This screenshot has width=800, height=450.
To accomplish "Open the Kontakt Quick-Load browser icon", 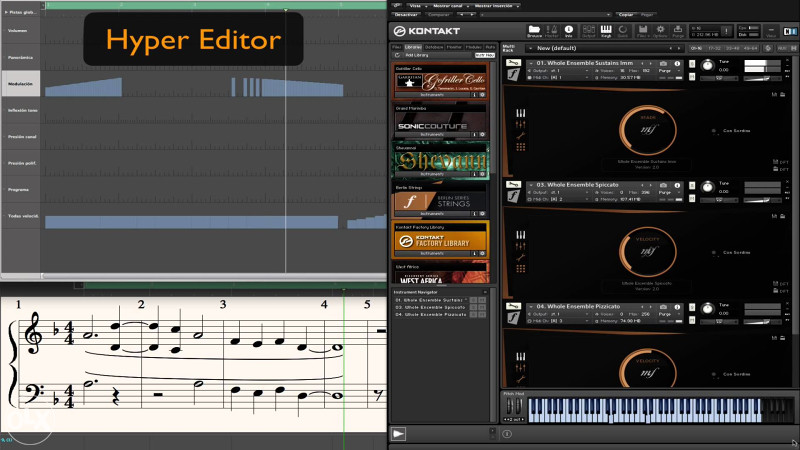I will coord(622,31).
